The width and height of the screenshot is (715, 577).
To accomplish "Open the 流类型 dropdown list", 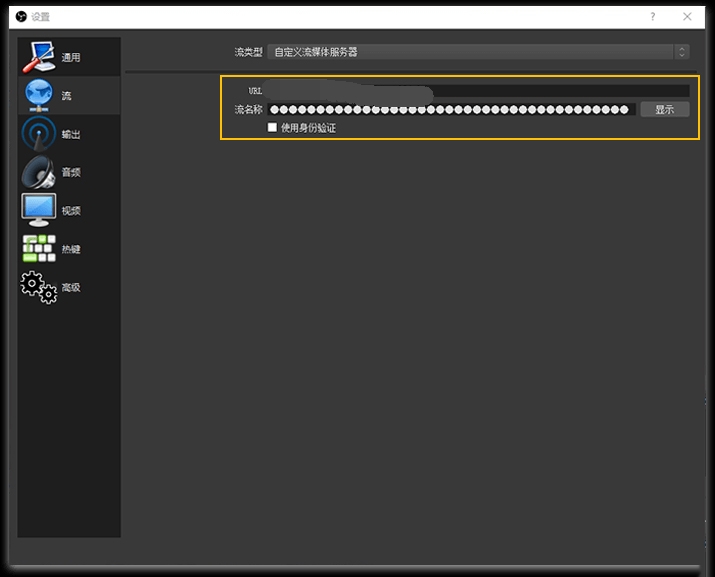I will pyautogui.click(x=478, y=52).
